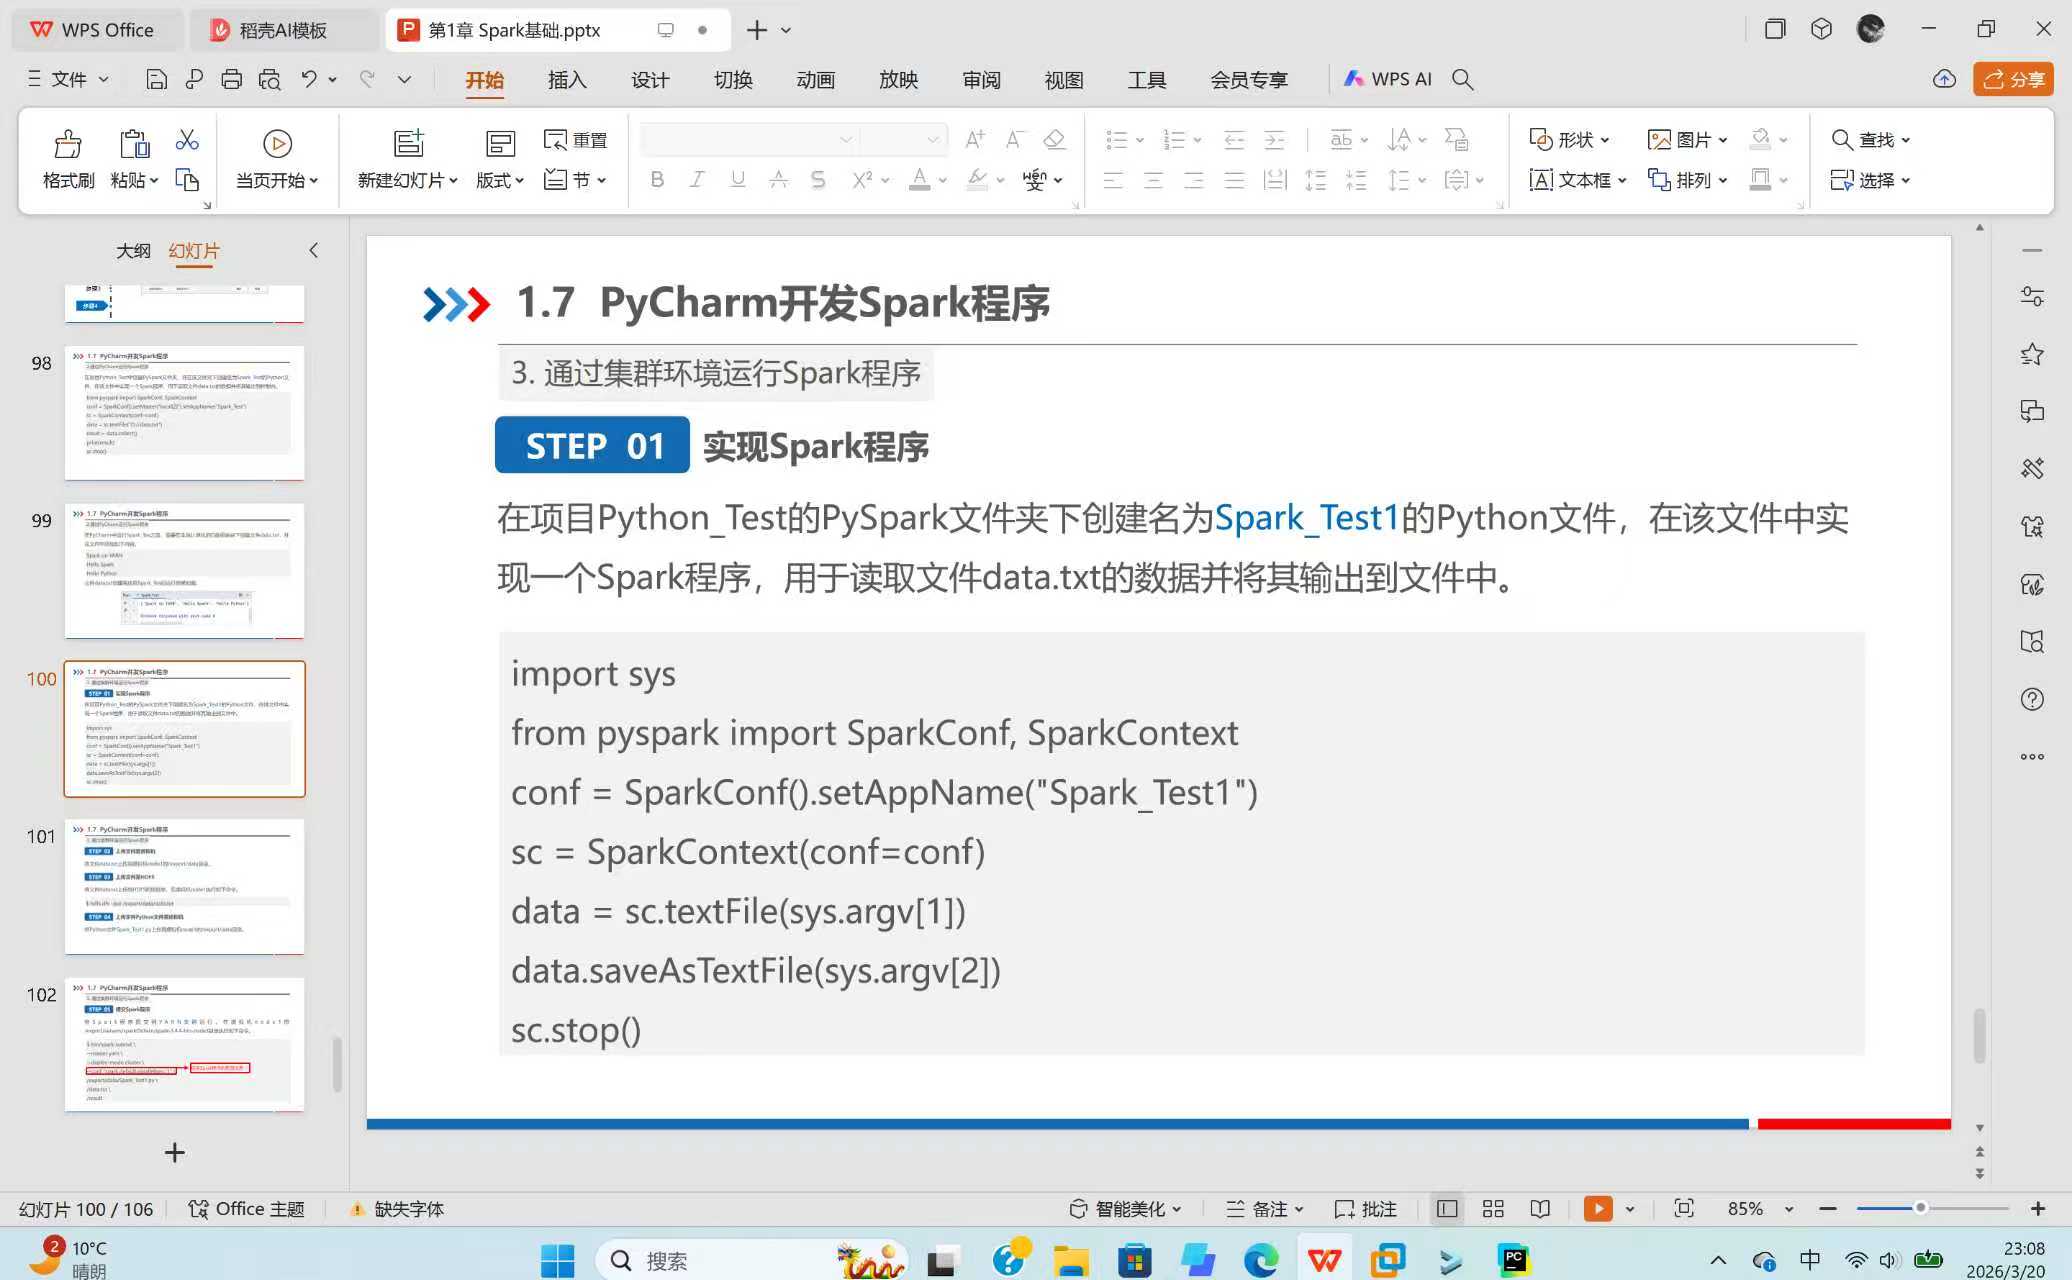Click the ribbon search magnifier icon
Viewport: 2072px width, 1280px height.
pos(1462,80)
